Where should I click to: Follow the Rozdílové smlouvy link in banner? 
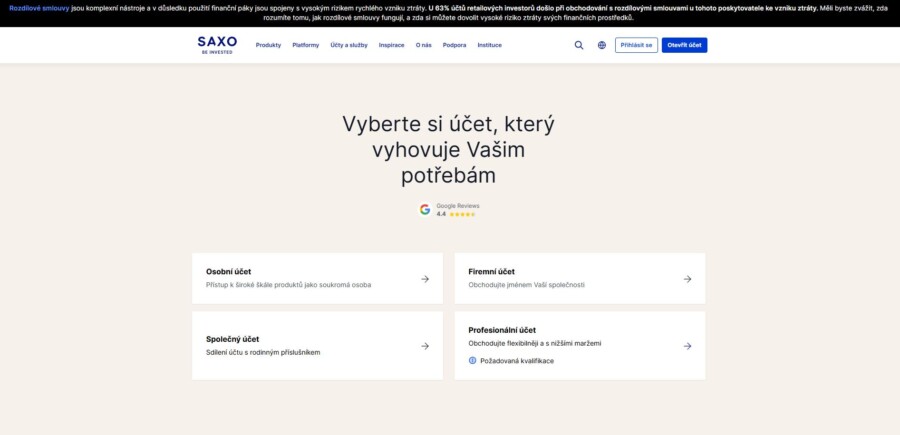pyautogui.click(x=39, y=8)
